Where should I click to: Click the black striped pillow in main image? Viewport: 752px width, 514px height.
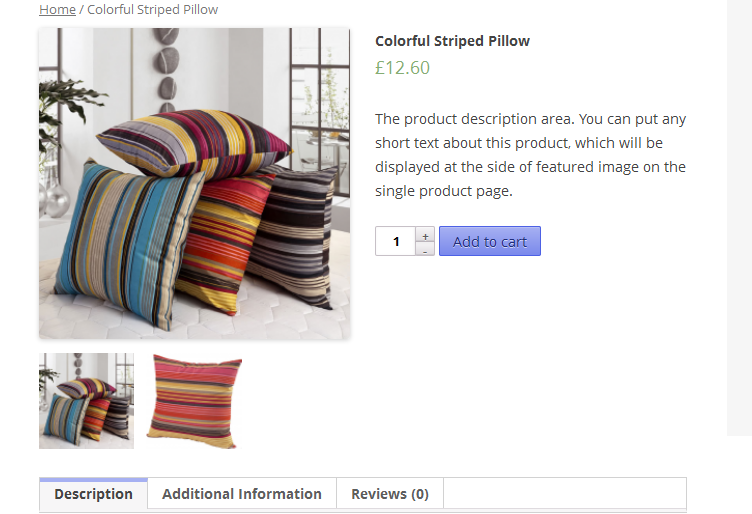[x=293, y=237]
